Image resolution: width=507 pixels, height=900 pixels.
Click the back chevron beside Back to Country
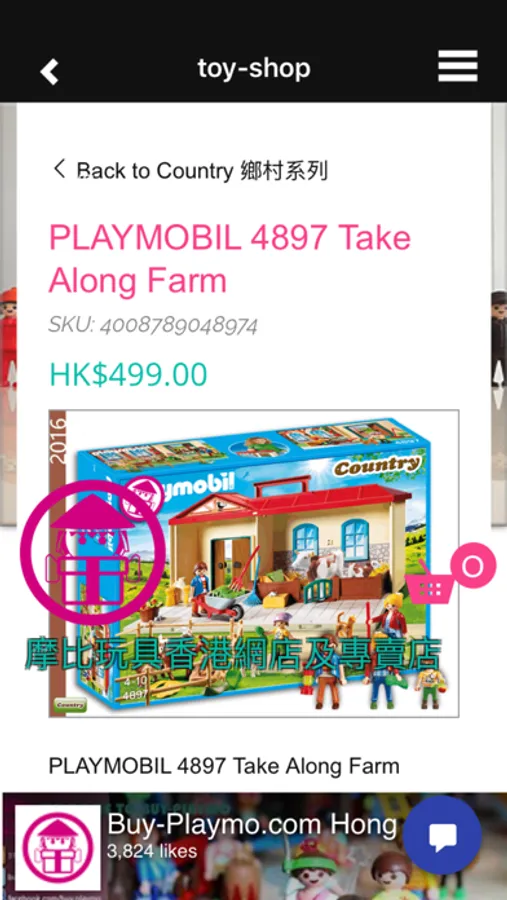(x=60, y=169)
